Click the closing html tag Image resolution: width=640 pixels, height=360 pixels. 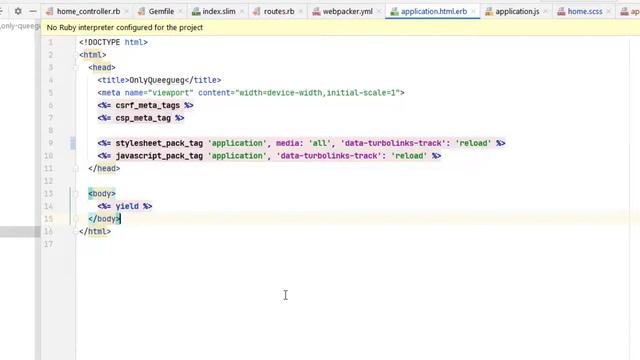tap(95, 231)
